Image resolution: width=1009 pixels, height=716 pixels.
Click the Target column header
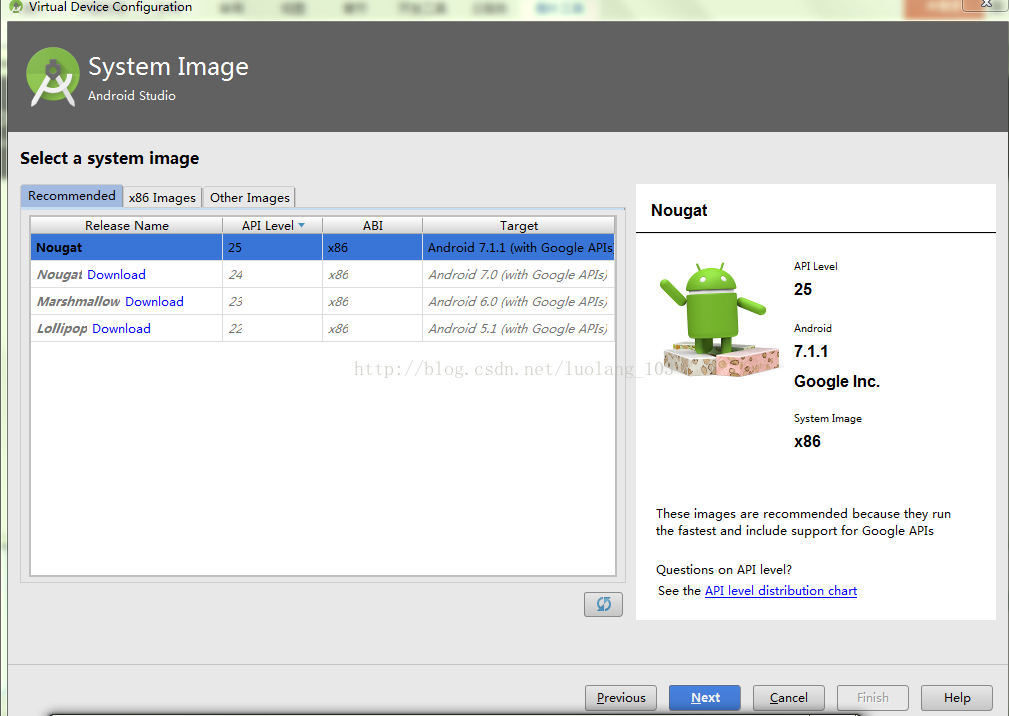[x=519, y=226]
